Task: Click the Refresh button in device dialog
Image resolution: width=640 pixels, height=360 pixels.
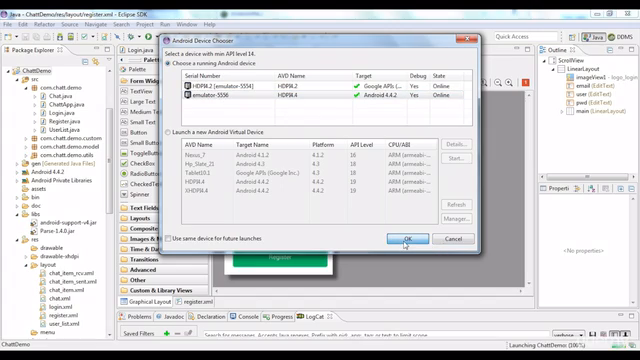Action: point(456,204)
